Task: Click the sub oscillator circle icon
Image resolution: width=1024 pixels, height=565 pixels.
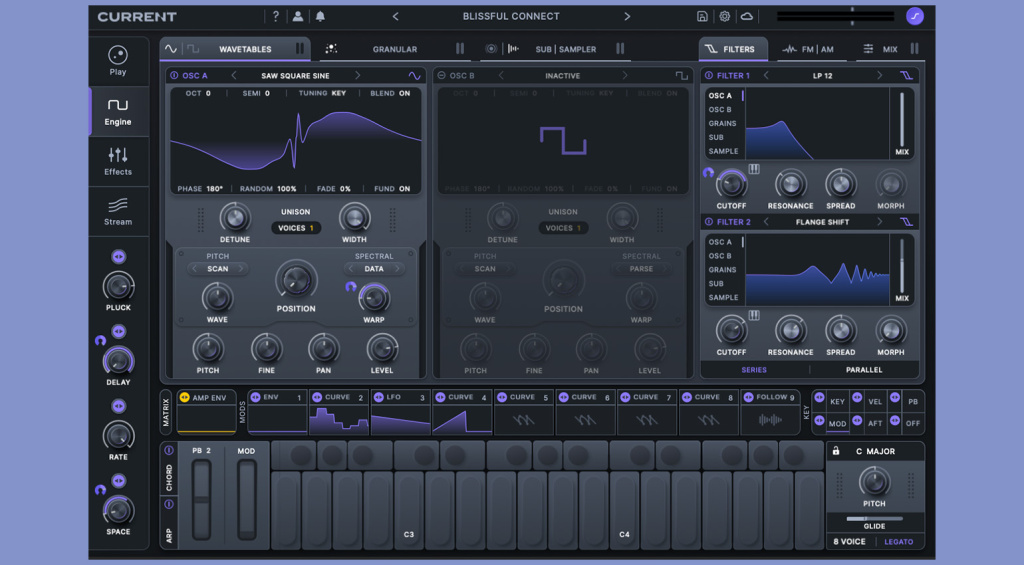Action: point(491,49)
